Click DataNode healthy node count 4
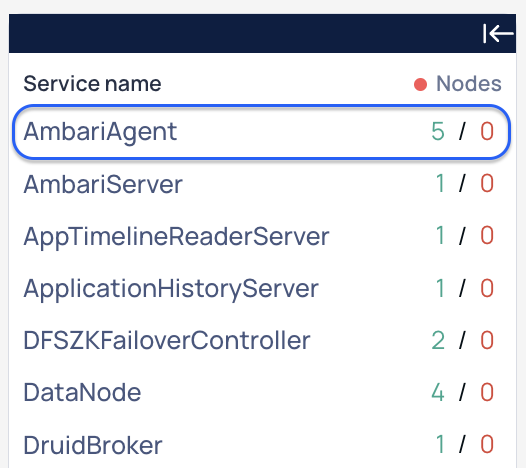This screenshot has width=526, height=468. pos(438,392)
